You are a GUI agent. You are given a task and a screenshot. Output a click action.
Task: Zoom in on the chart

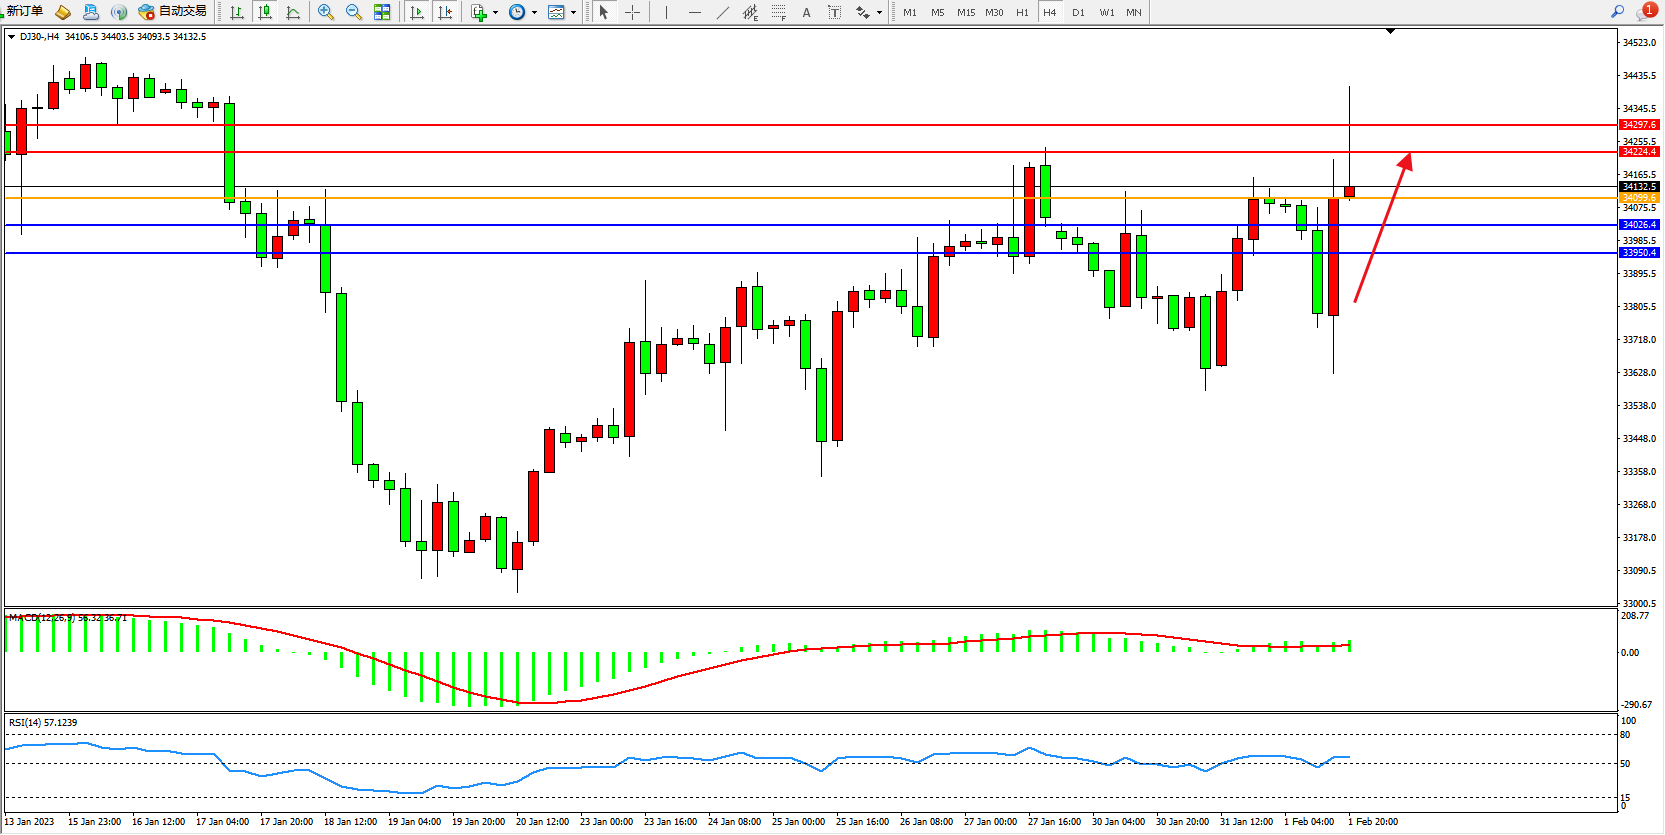tap(326, 12)
